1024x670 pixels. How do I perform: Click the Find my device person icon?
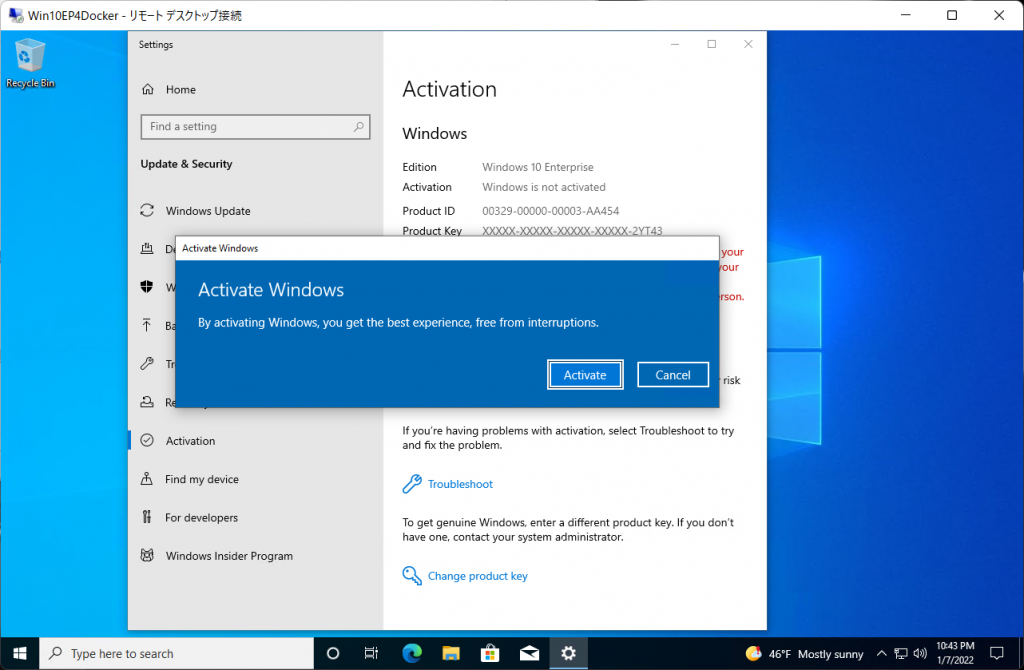[147, 479]
